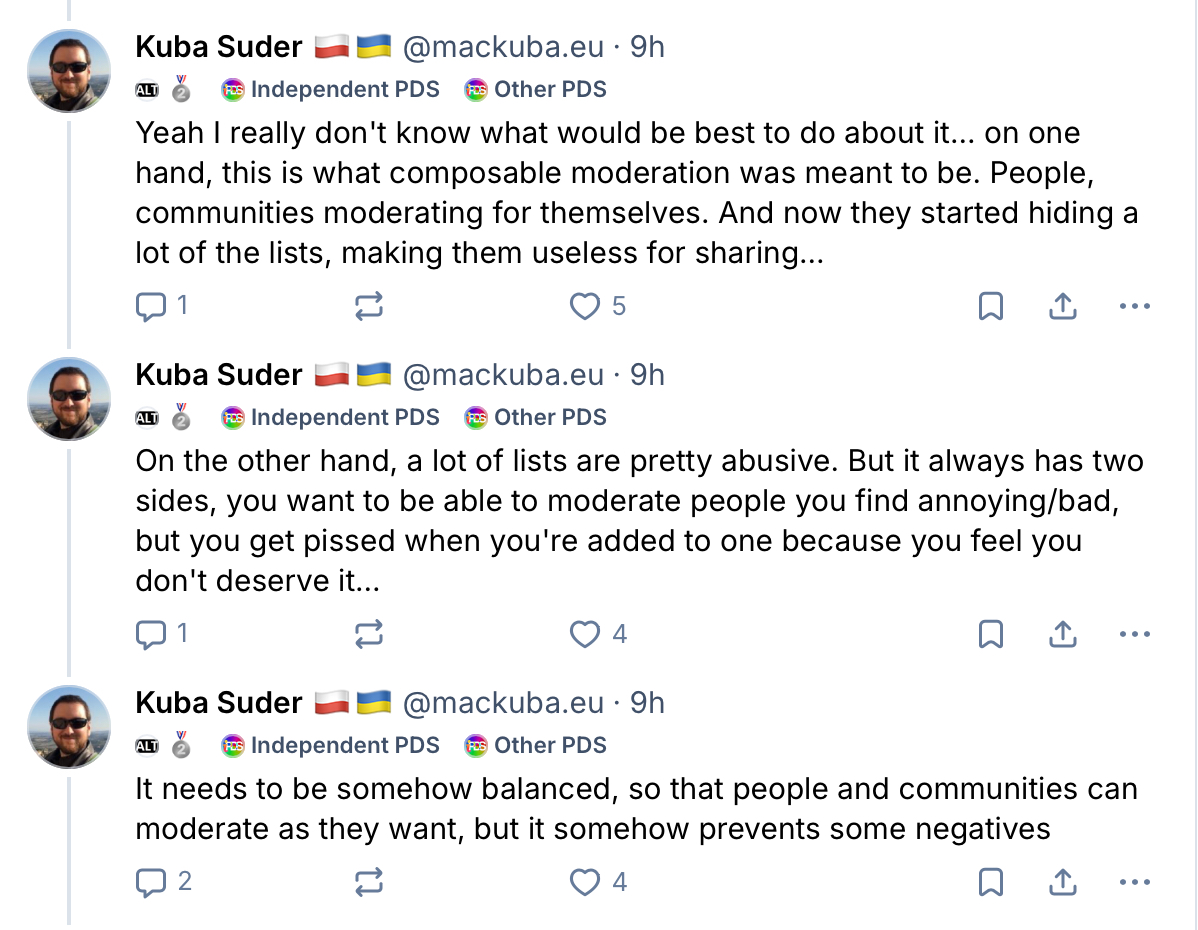
Task: Like the post about hiding lists
Action: [x=584, y=306]
